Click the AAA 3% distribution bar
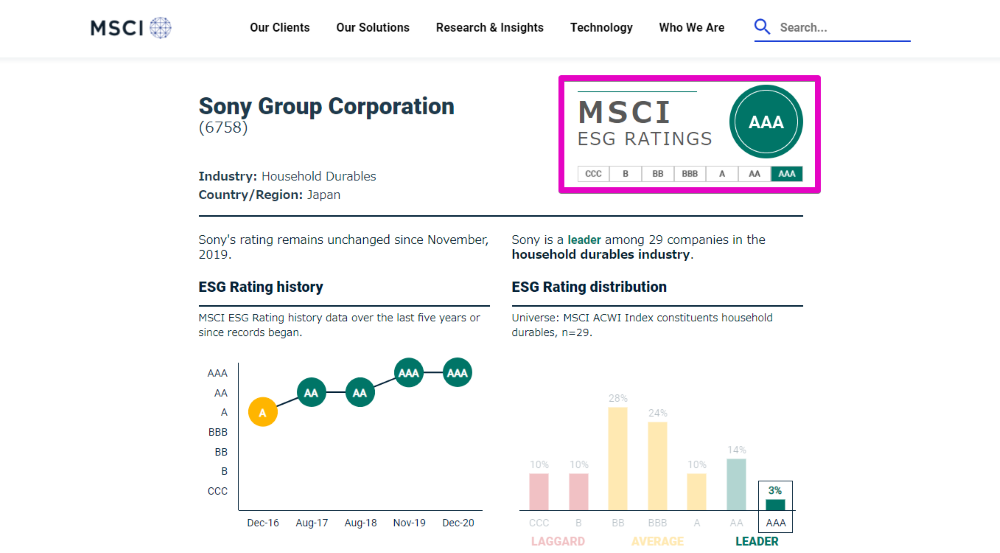This screenshot has width=1000, height=553. coord(776,505)
